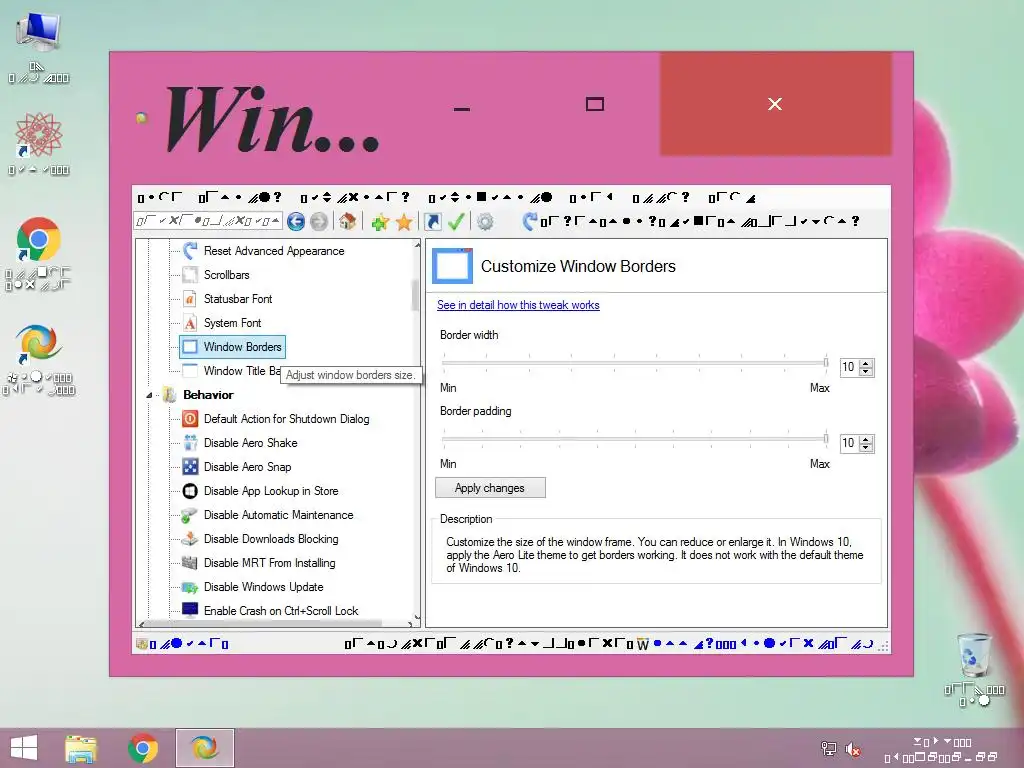Collapse the Behavior category triangle

click(149, 395)
